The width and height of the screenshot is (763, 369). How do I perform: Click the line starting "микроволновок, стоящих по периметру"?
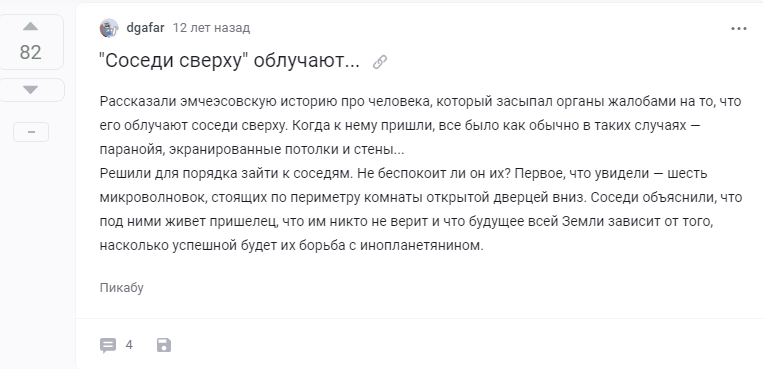(x=421, y=198)
